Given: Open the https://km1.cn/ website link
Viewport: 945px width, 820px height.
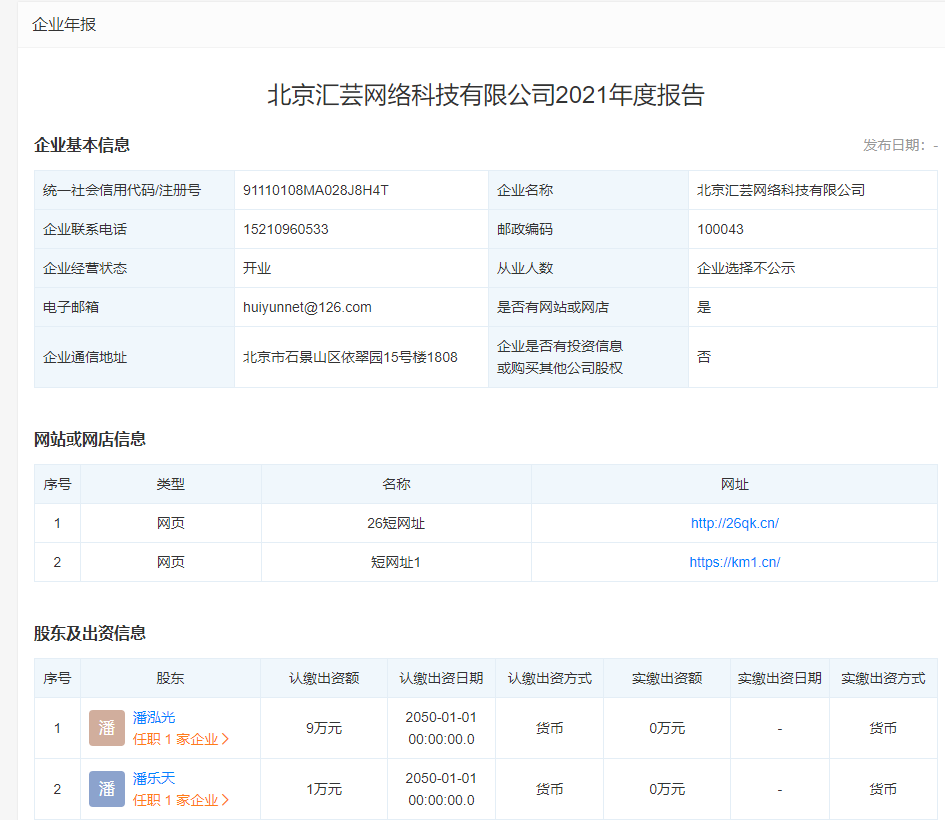Looking at the screenshot, I should coord(735,562).
